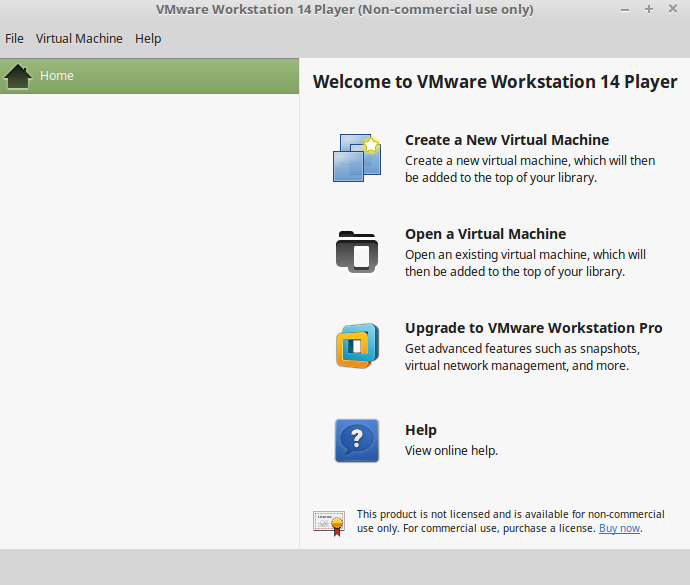The height and width of the screenshot is (585, 690).
Task: Click the Upgrade to Workstation Pro icon
Action: pyautogui.click(x=357, y=346)
